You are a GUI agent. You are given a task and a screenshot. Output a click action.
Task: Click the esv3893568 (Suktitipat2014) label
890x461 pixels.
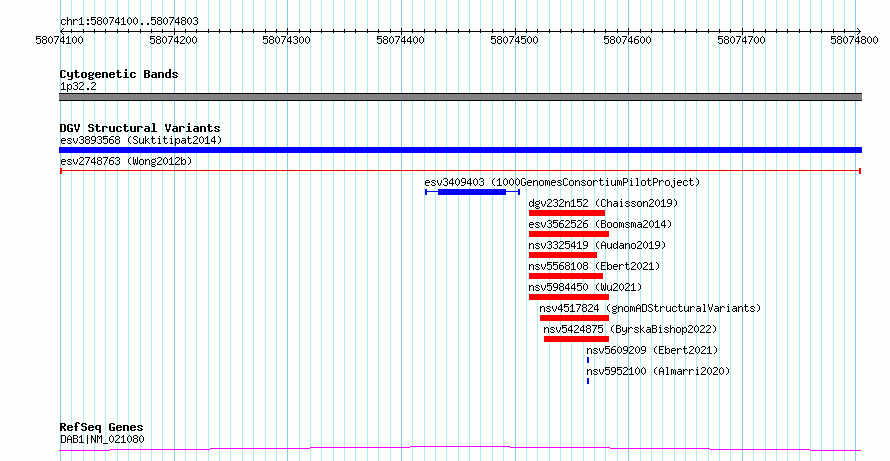click(141, 140)
